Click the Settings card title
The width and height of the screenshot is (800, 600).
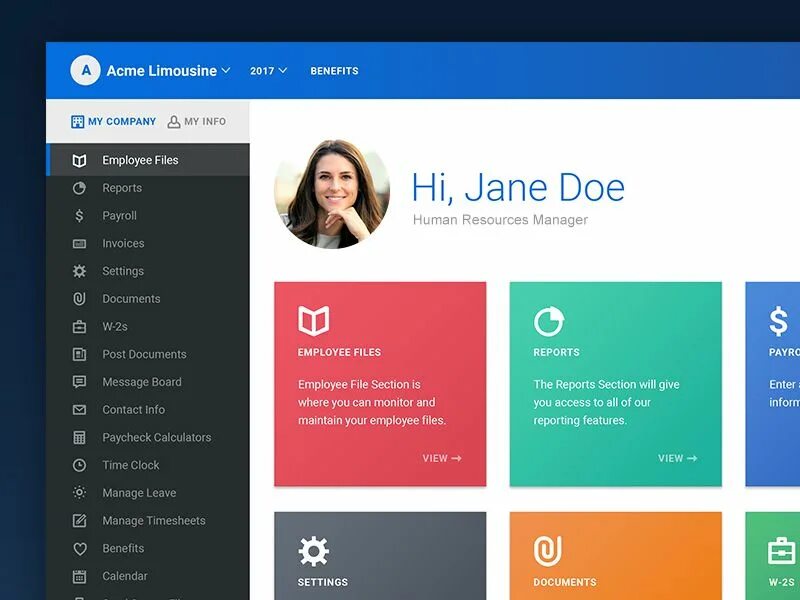pyautogui.click(x=322, y=582)
